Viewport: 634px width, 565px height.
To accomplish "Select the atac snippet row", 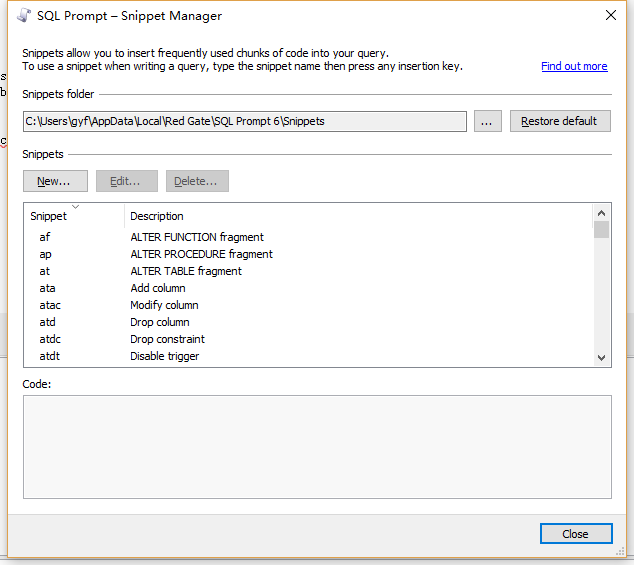I will tap(309, 305).
